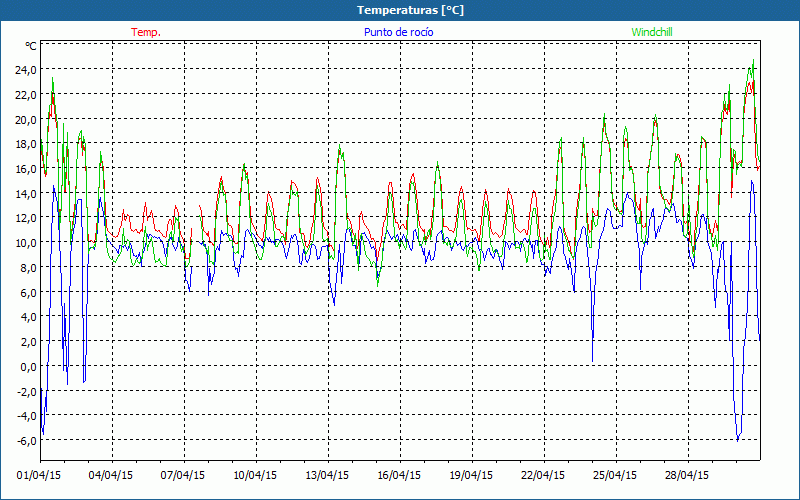This screenshot has height=500, width=800.
Task: Click the 16,0 y-axis value
Action: point(26,169)
